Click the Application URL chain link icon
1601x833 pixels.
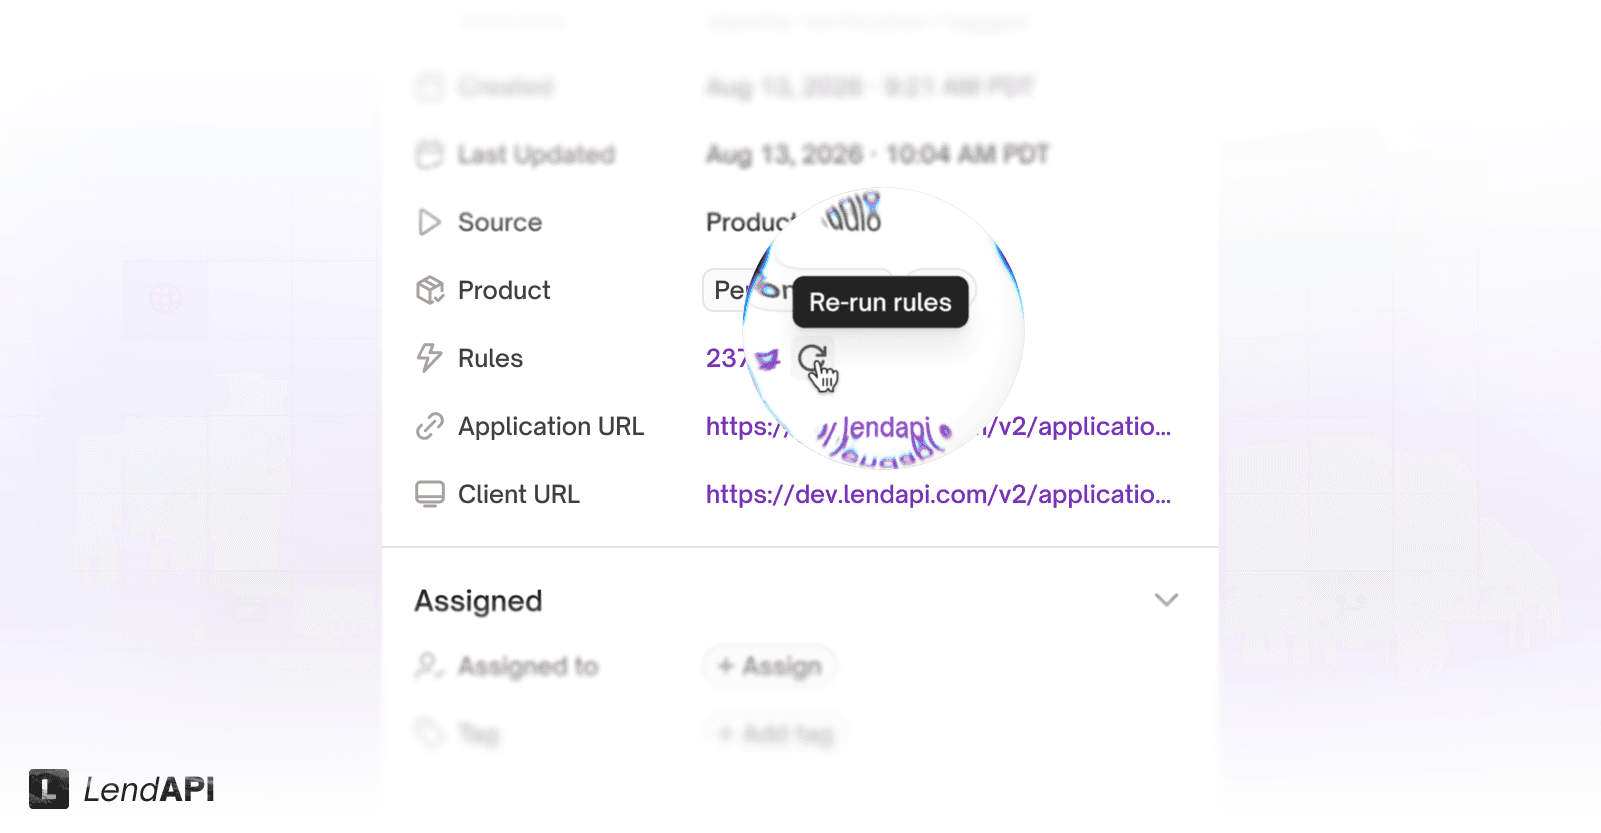click(429, 426)
